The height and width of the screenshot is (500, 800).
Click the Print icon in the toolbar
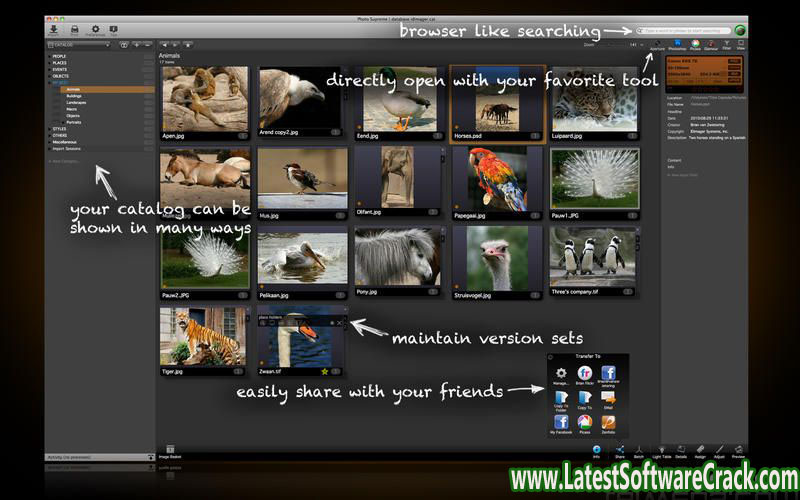pyautogui.click(x=73, y=30)
